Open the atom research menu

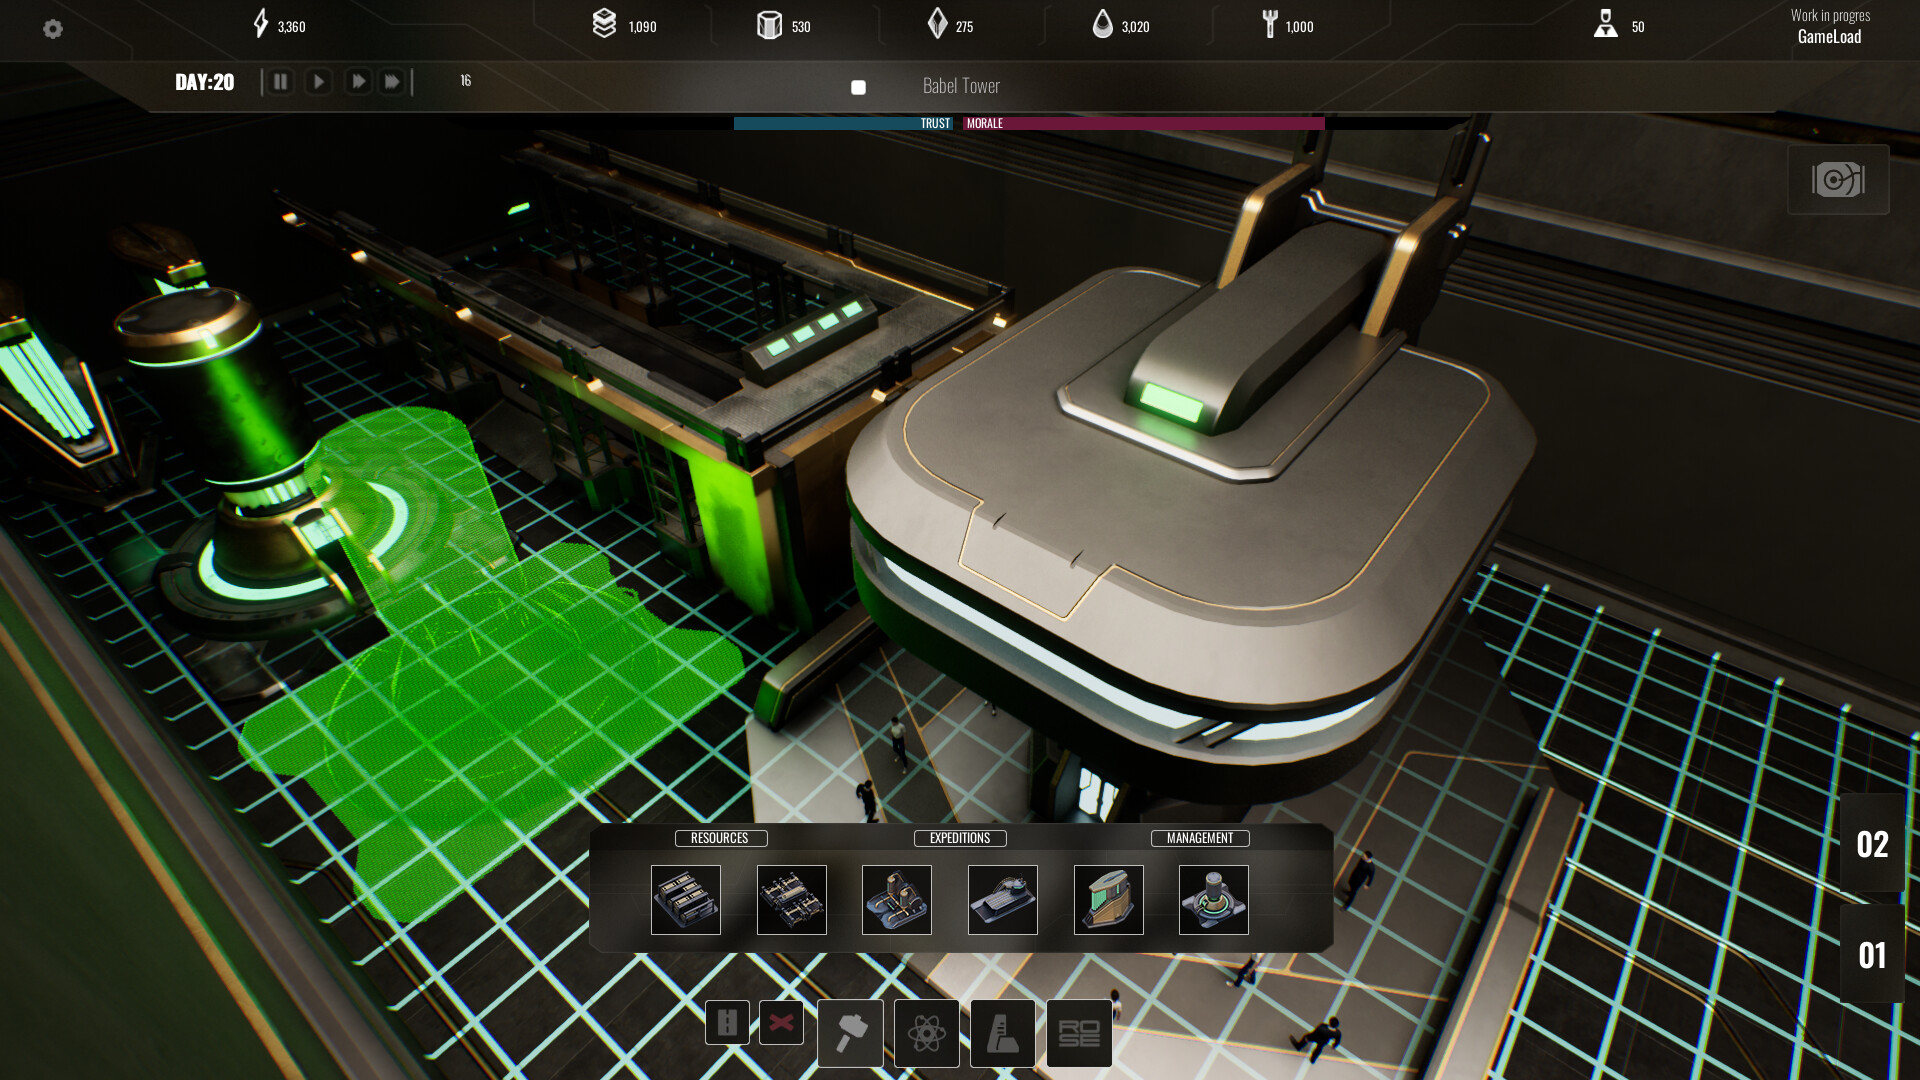pos(926,1033)
